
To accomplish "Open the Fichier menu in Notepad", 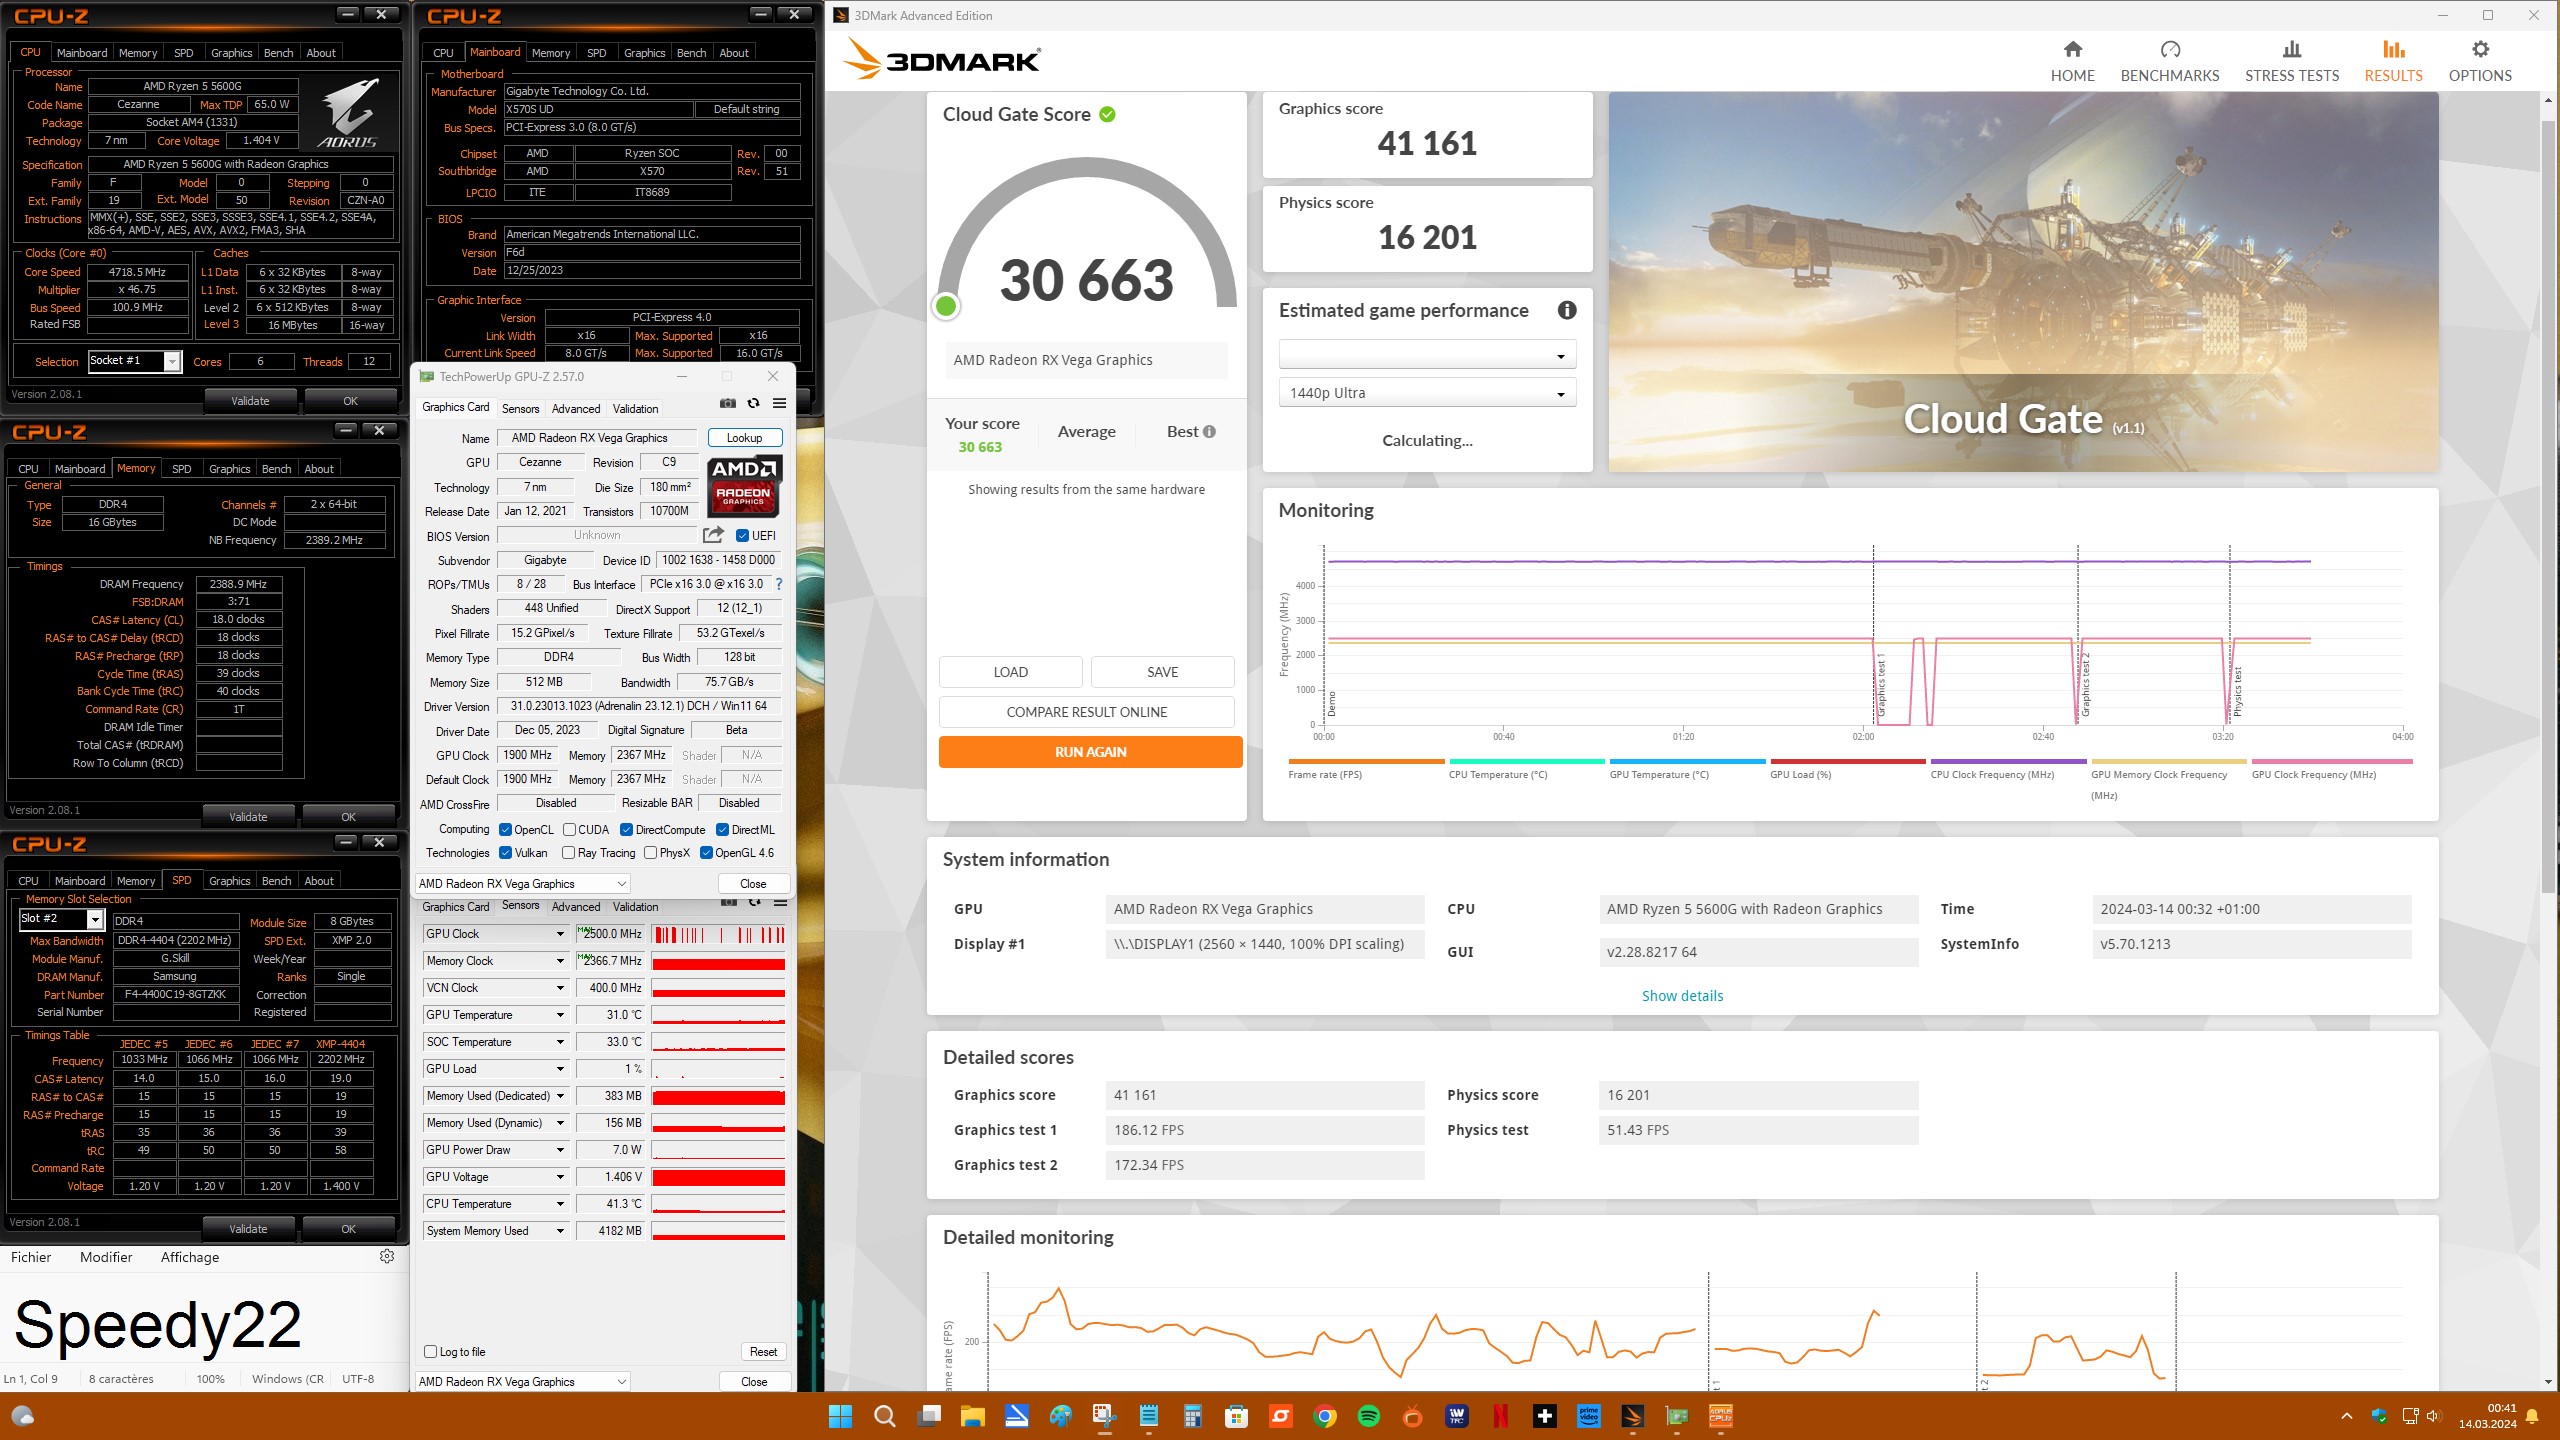I will point(31,1257).
